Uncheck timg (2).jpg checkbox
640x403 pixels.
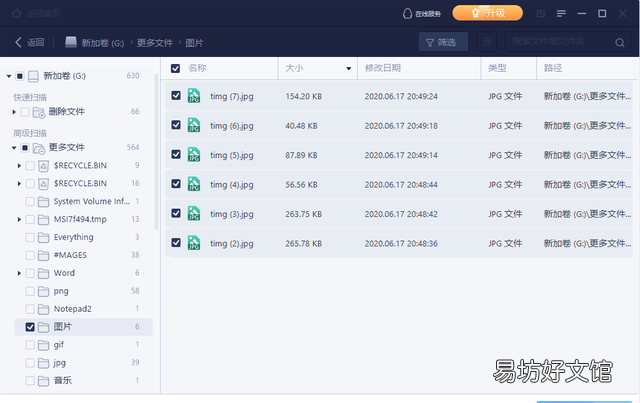pos(176,243)
